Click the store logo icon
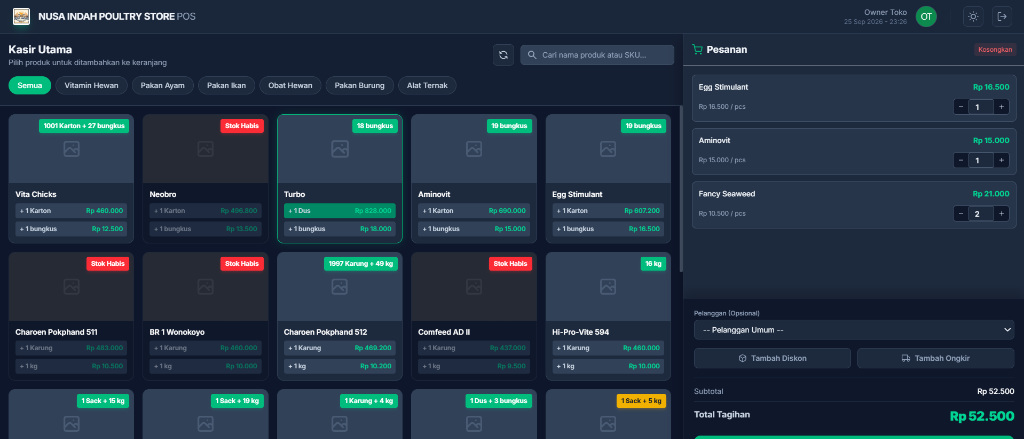The height and width of the screenshot is (439, 1024). (21, 16)
